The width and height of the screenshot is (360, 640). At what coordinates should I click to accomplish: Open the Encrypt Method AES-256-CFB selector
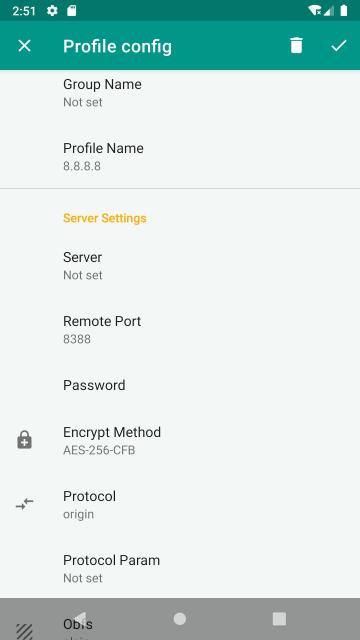(180, 440)
